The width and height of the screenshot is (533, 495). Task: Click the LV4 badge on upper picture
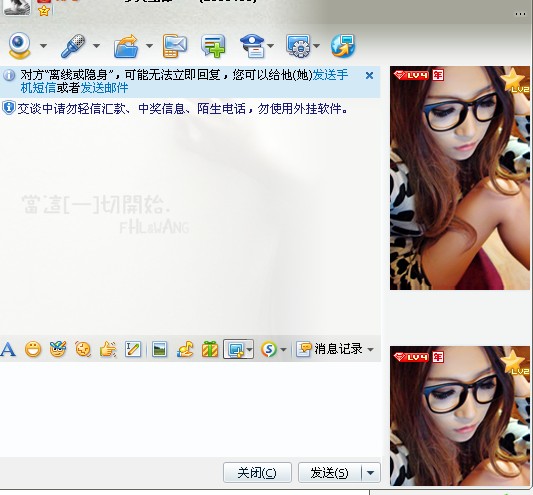411,75
